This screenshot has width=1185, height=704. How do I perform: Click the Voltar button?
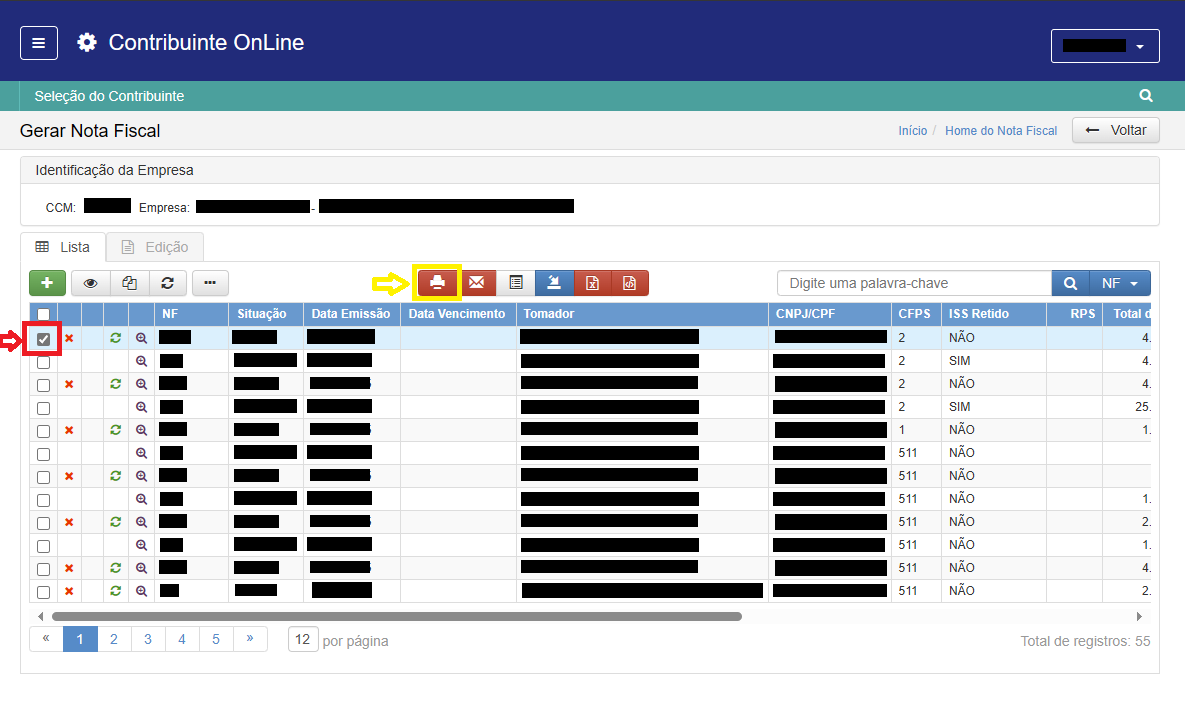click(1115, 130)
